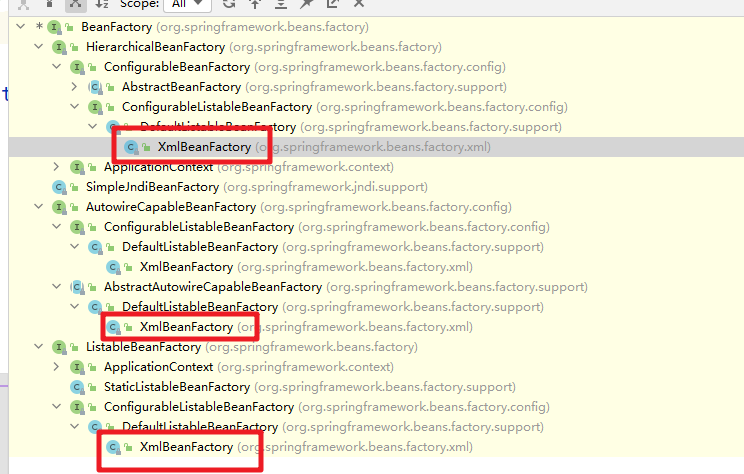Select the AbstractAutowireCapableBeanFactory label
The height and width of the screenshot is (474, 744).
pyautogui.click(x=213, y=287)
